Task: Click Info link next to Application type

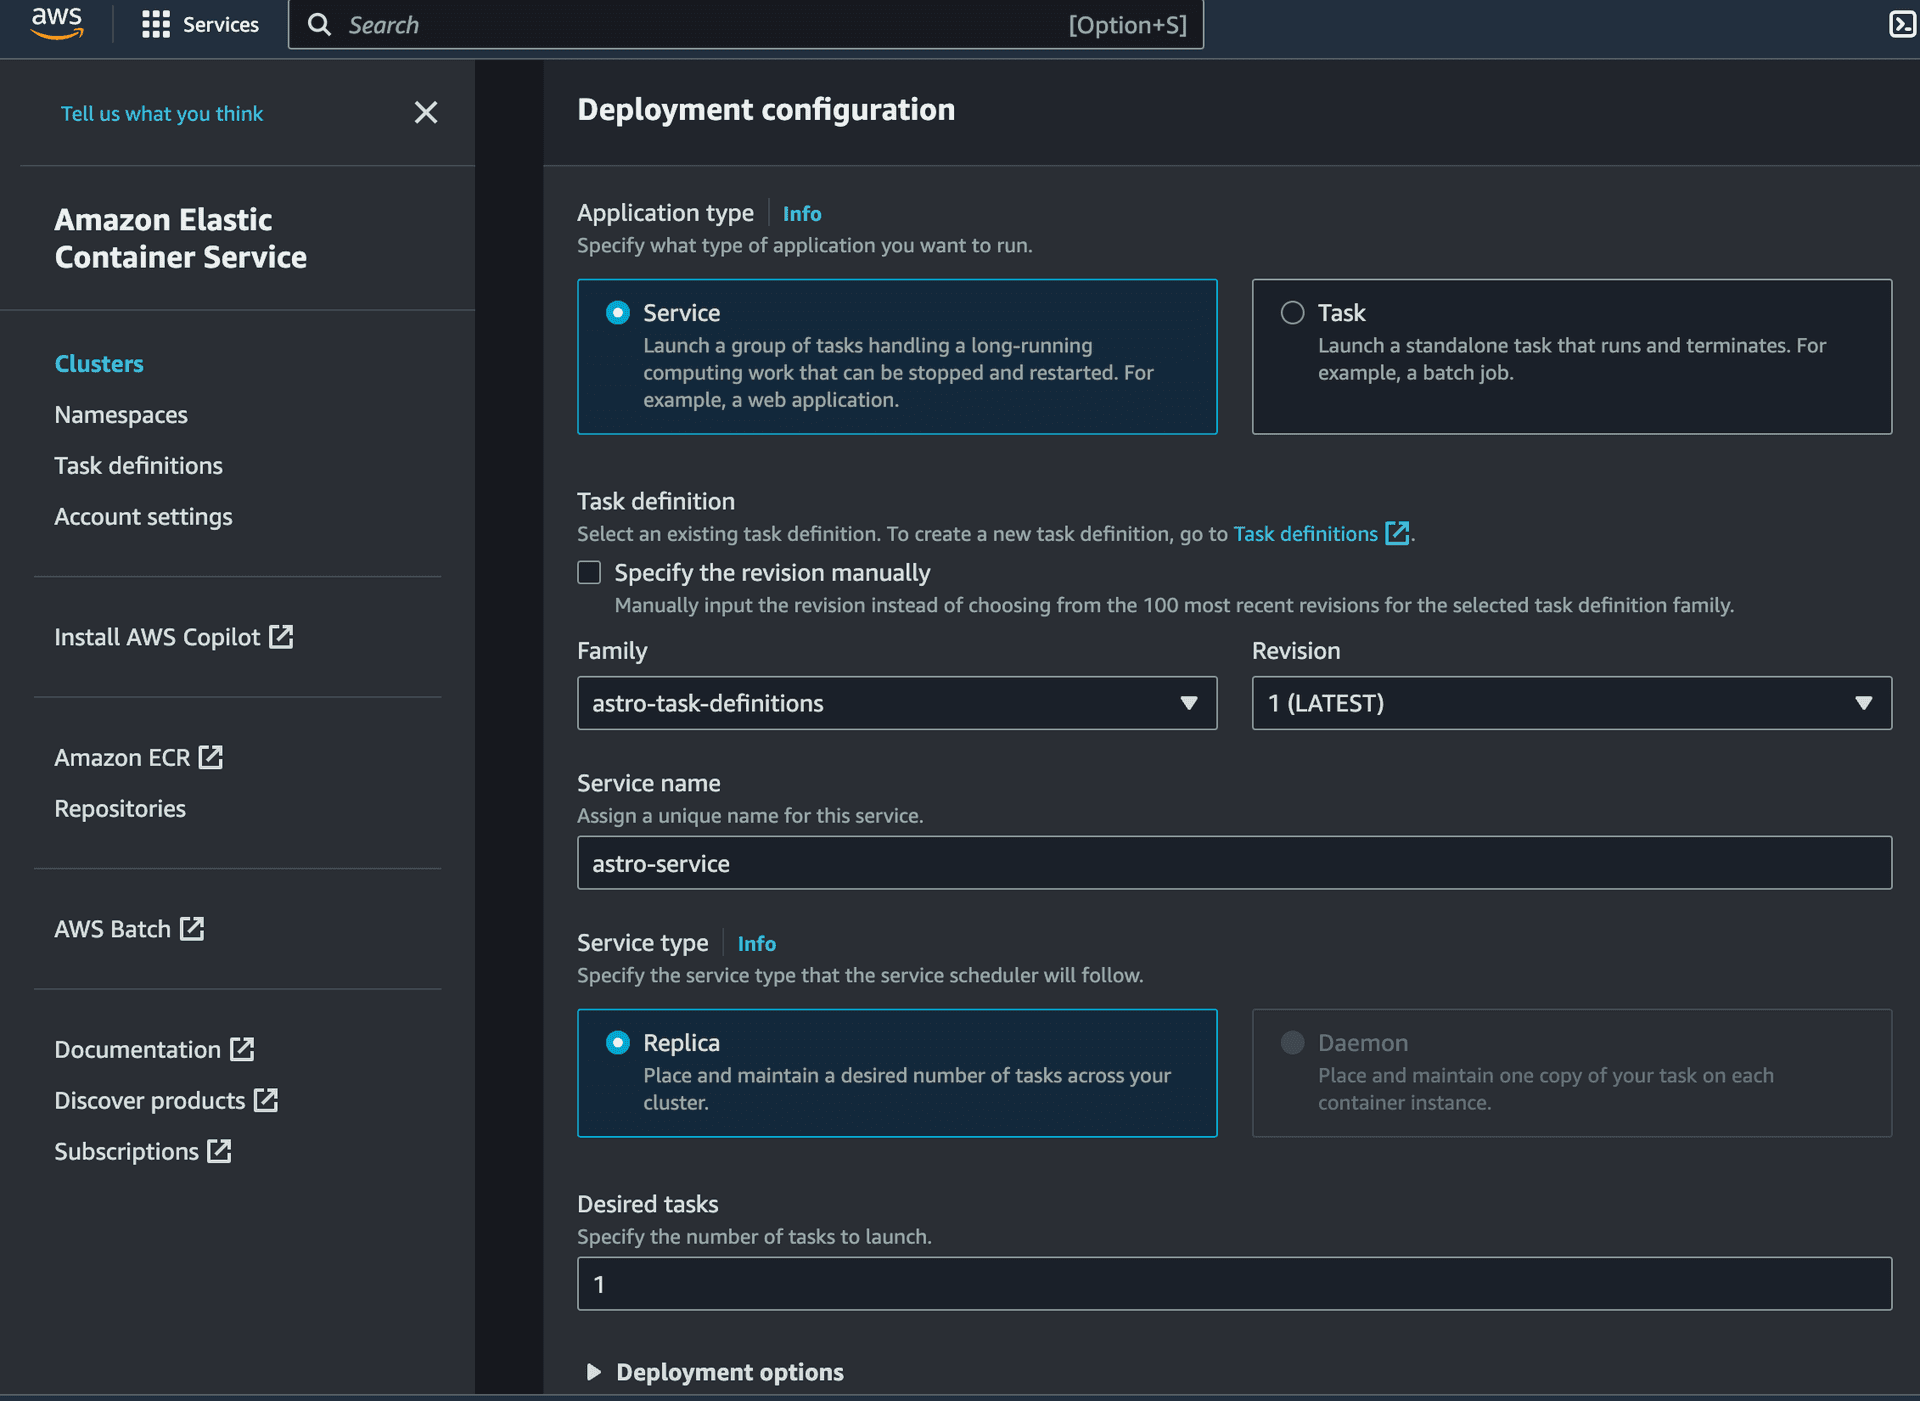Action: pos(801,214)
